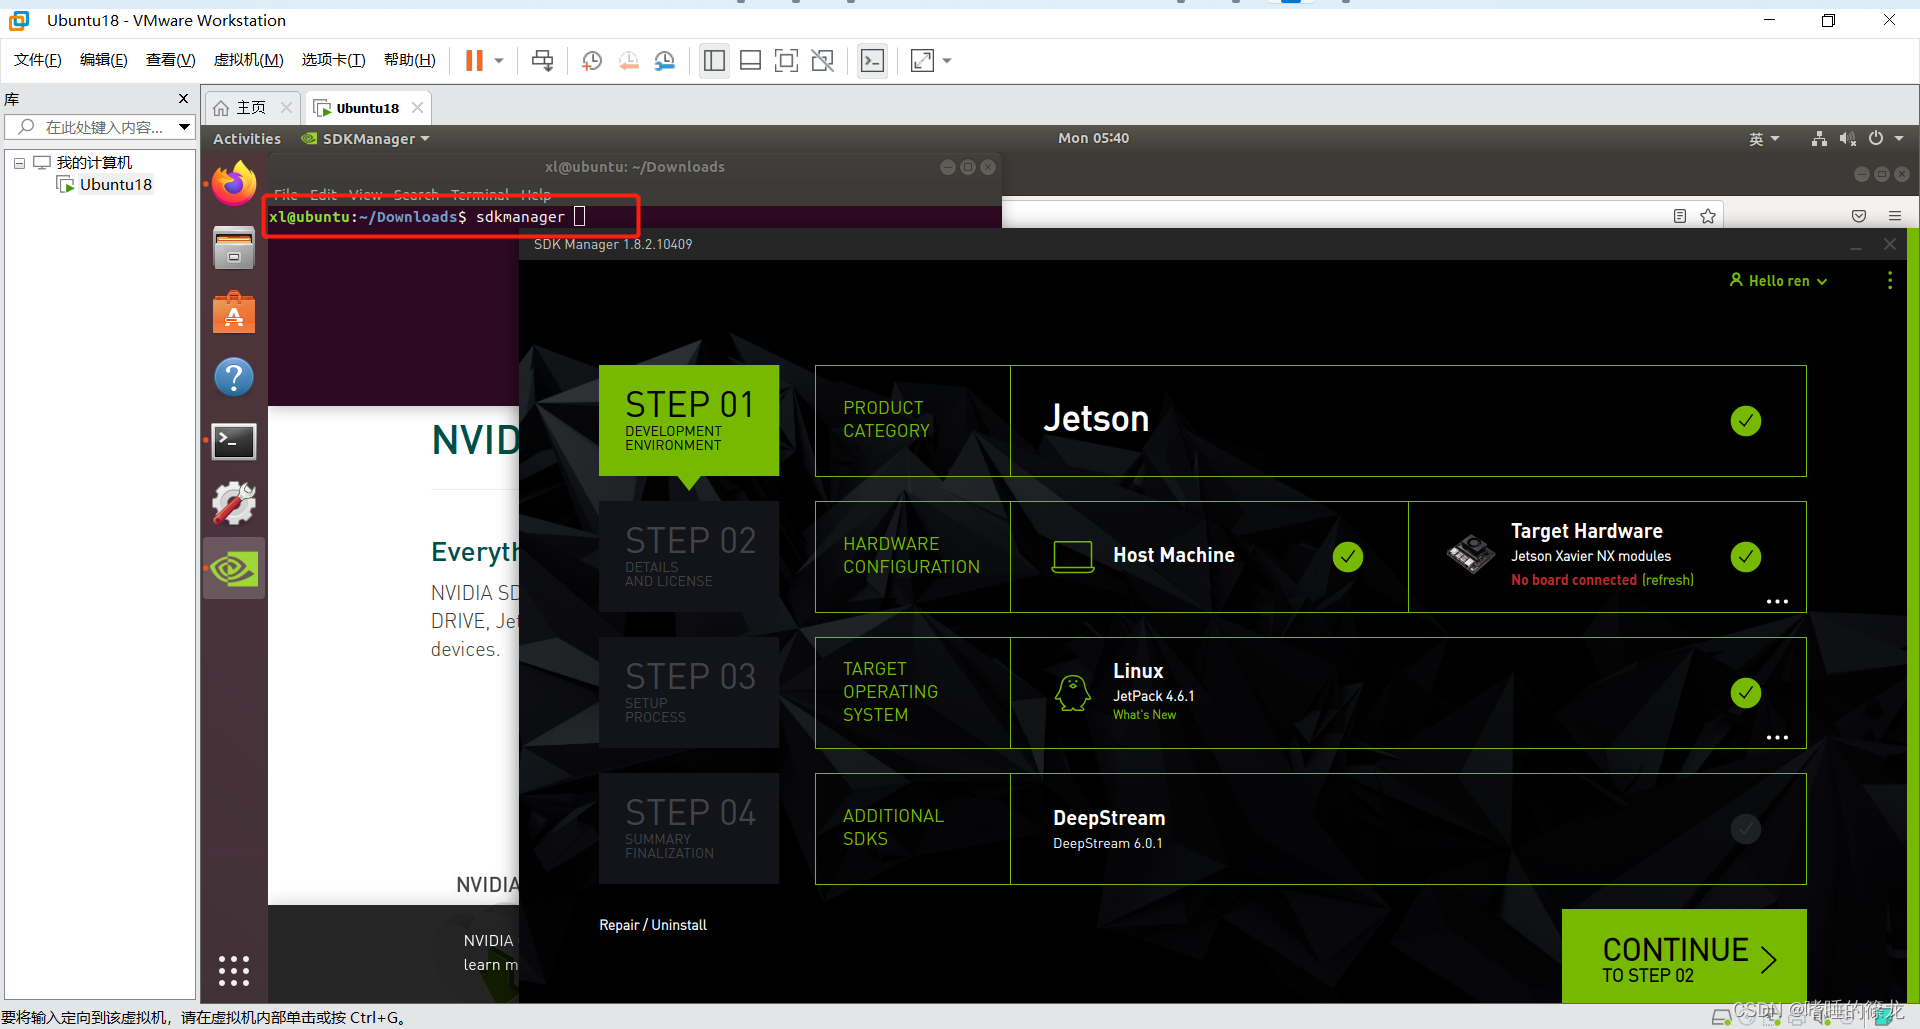Click the volume icon in the top bar
Image resolution: width=1920 pixels, height=1029 pixels.
[x=1847, y=139]
